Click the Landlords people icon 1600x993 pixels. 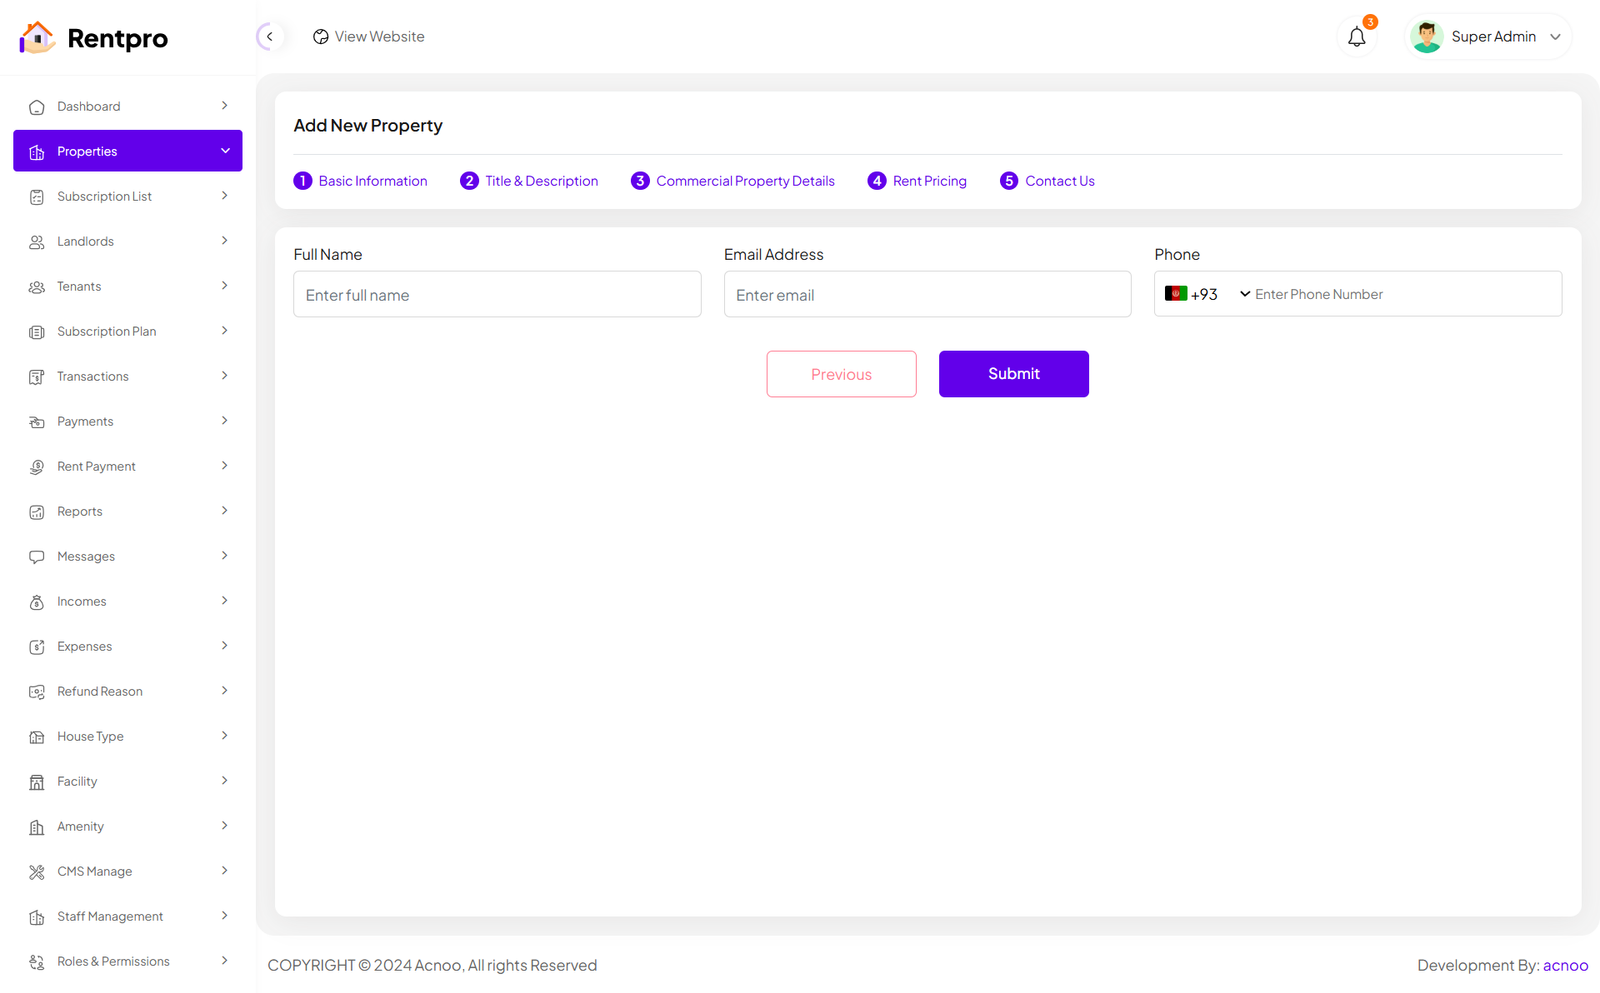click(37, 242)
